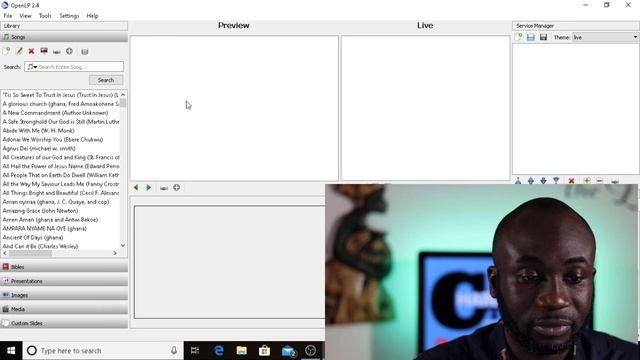Open the Help menu
Screen dimensions: 640x360
(92, 16)
